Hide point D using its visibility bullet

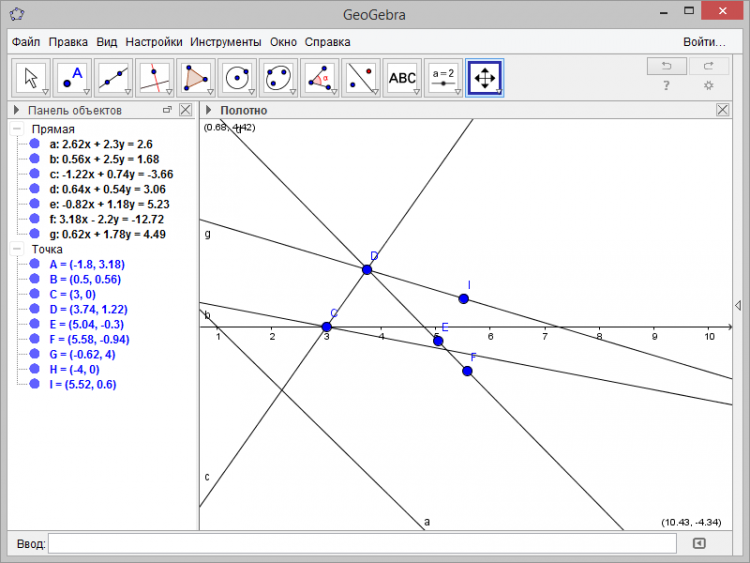[35, 309]
